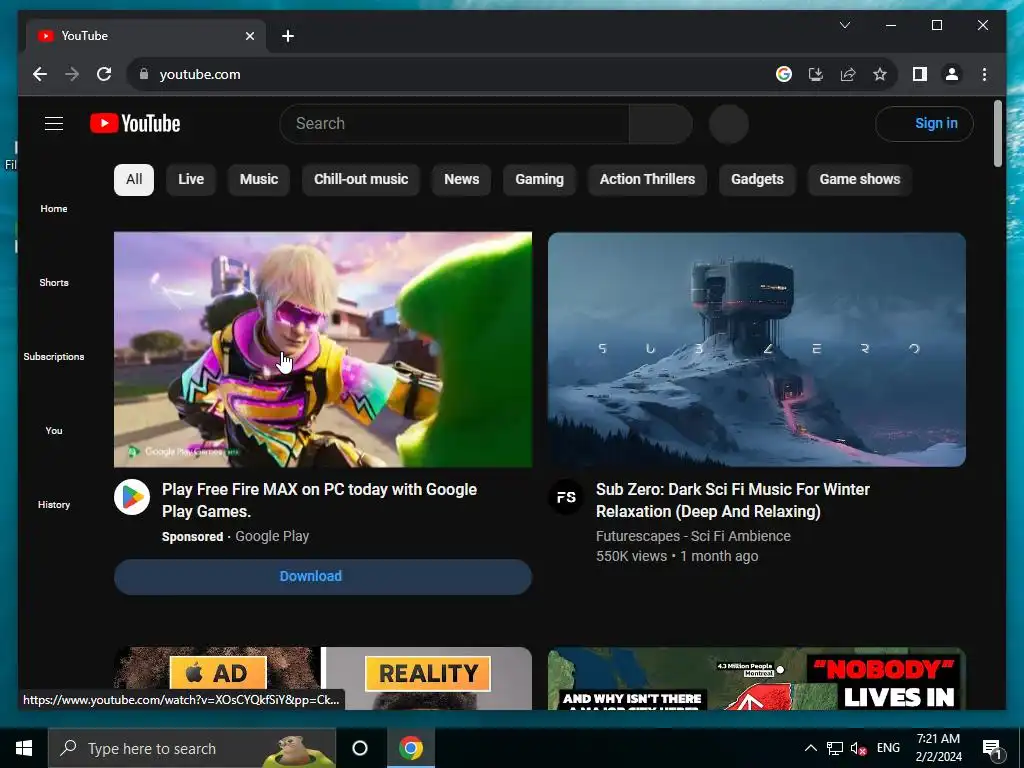Image resolution: width=1024 pixels, height=768 pixels.
Task: Select the Action Thrillers filter chip
Action: point(647,180)
